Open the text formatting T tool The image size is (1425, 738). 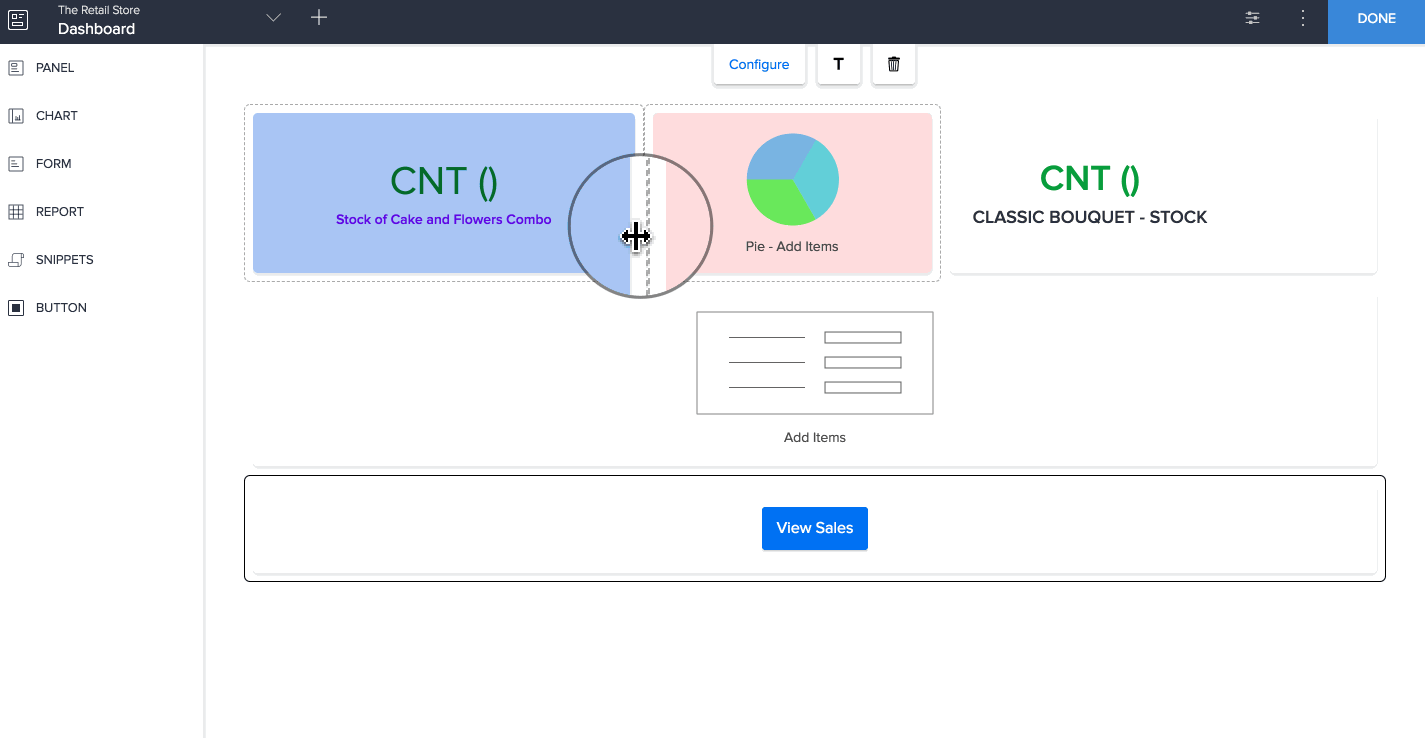(x=838, y=65)
